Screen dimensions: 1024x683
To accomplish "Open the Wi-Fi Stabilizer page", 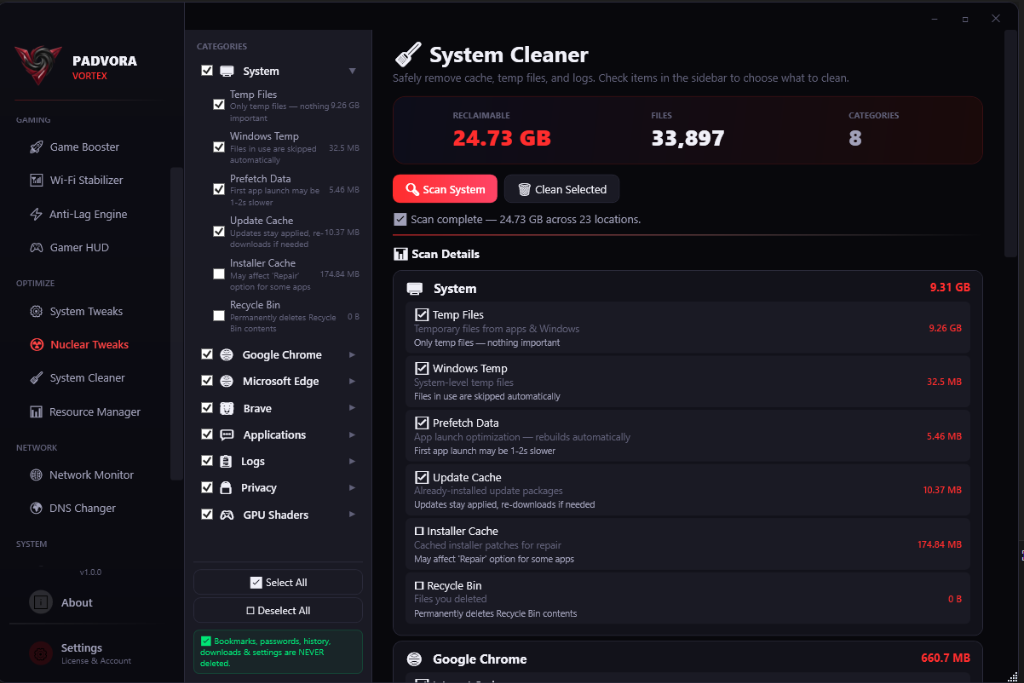I will click(85, 180).
